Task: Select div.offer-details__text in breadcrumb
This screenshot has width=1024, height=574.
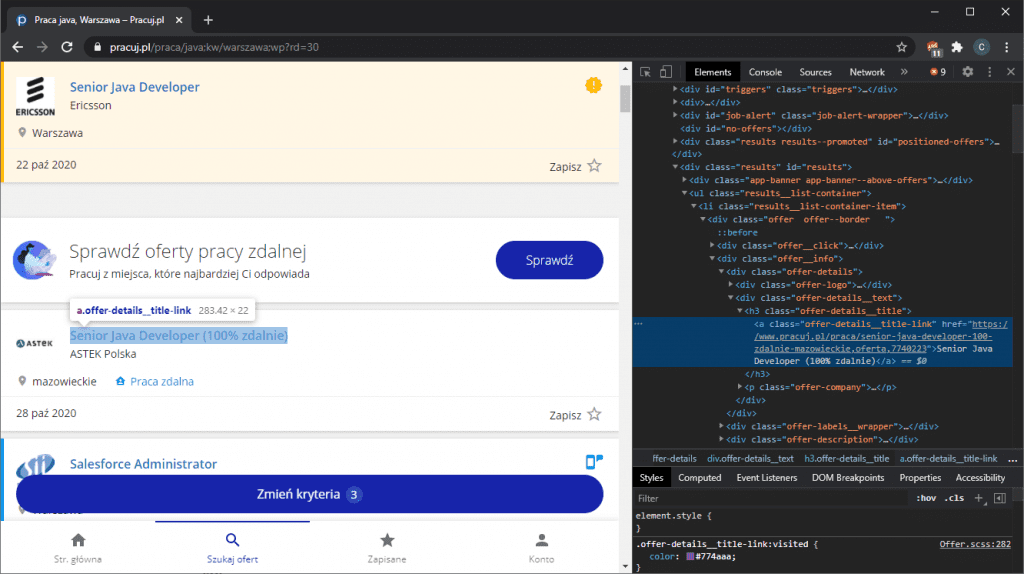Action: [750, 458]
